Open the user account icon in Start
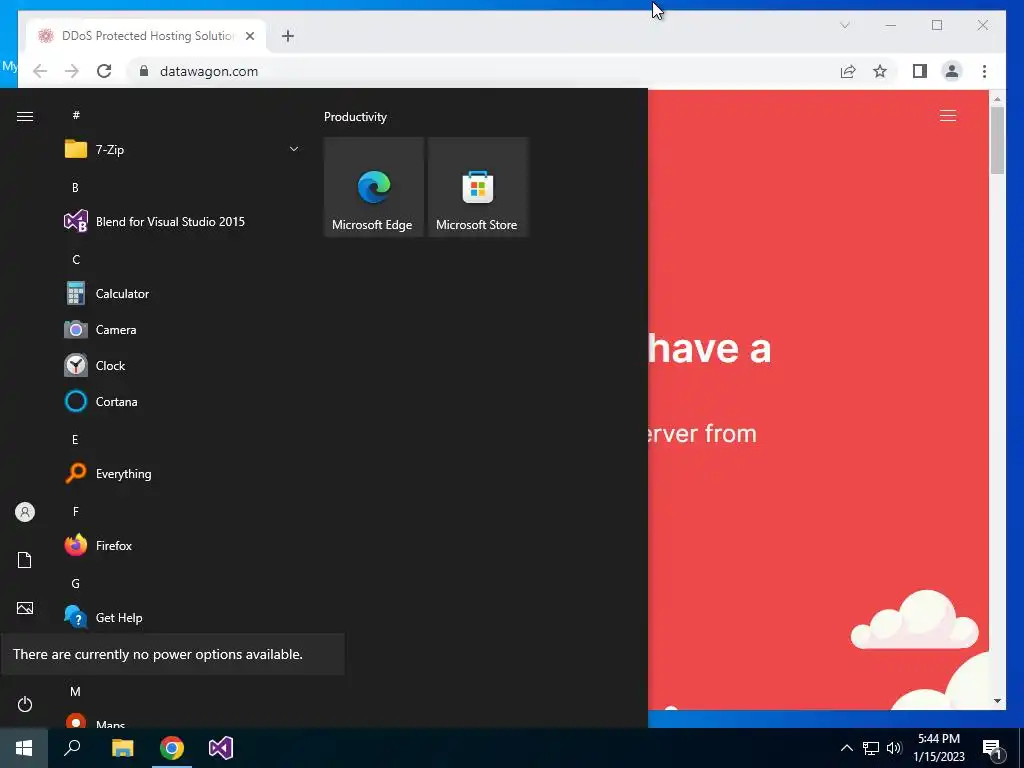 25,512
